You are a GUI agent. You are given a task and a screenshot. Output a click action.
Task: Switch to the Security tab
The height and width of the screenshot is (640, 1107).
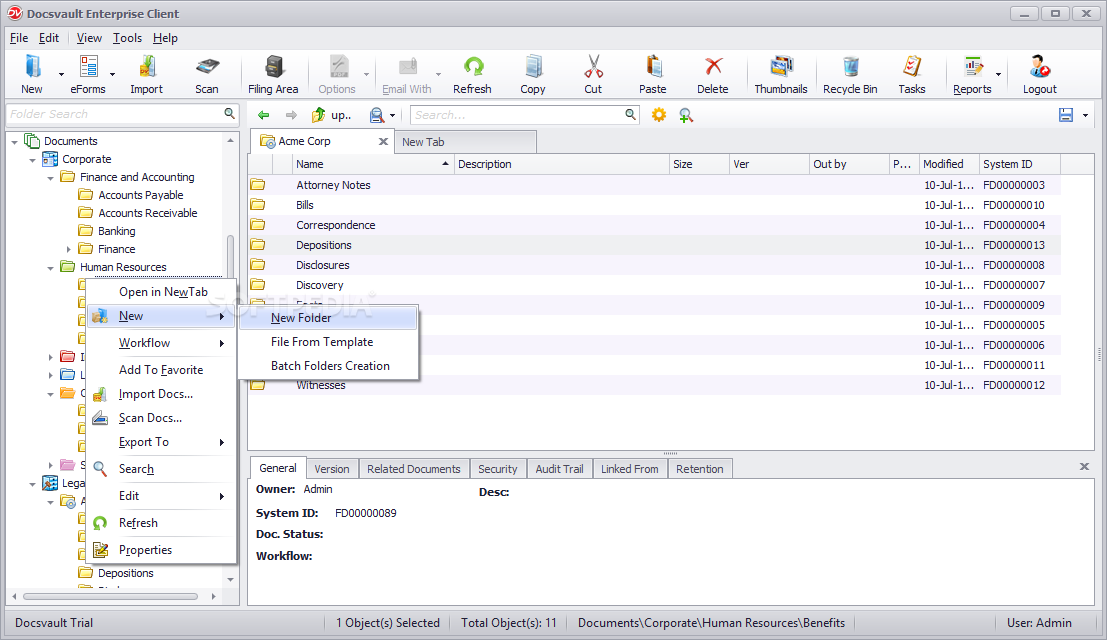498,469
